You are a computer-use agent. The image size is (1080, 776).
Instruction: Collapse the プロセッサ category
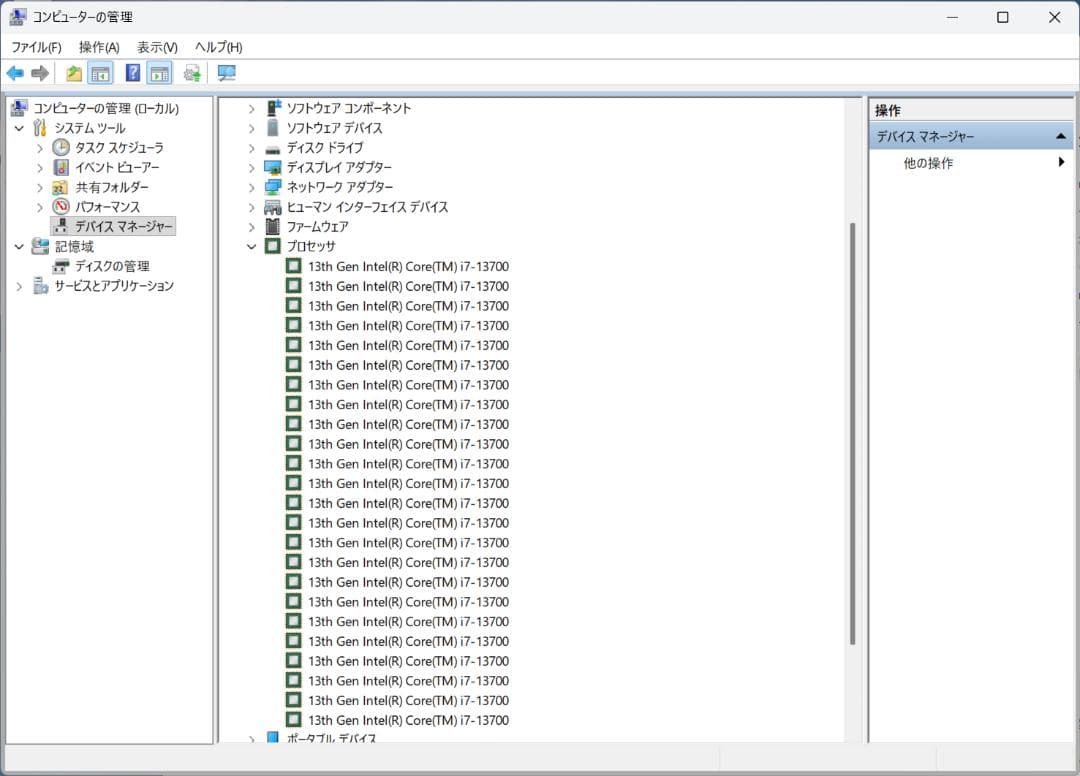[x=252, y=246]
